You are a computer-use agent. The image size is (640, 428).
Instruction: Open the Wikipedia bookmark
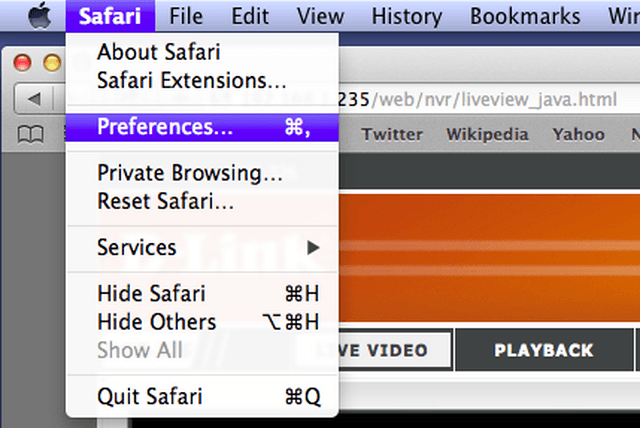[x=487, y=134]
